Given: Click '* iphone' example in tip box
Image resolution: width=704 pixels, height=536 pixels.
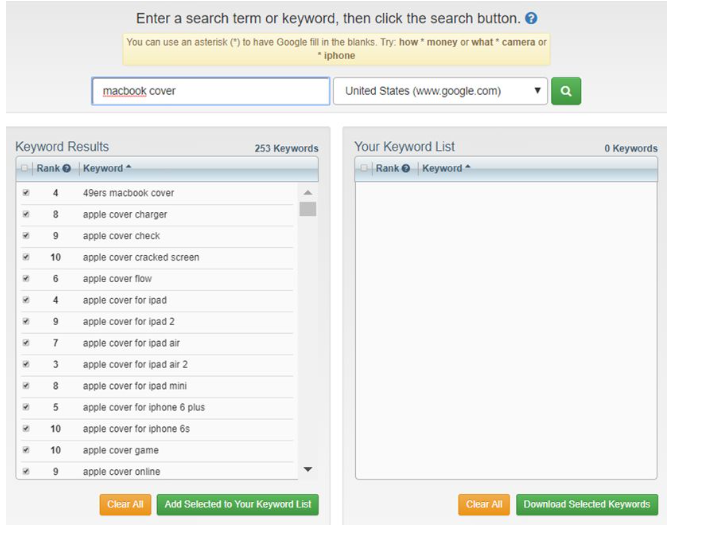Looking at the screenshot, I should (336, 56).
